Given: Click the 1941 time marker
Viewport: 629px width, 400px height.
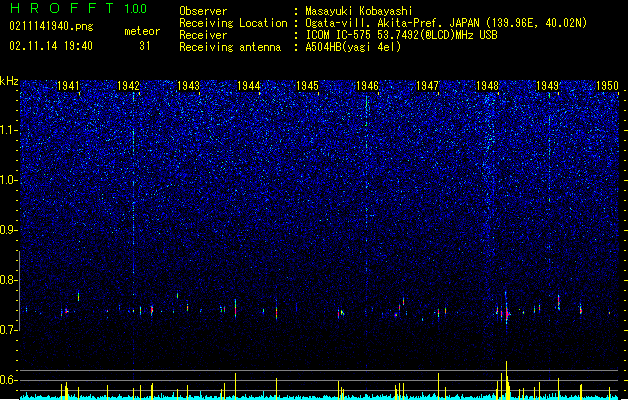Looking at the screenshot, I should pos(69,85).
